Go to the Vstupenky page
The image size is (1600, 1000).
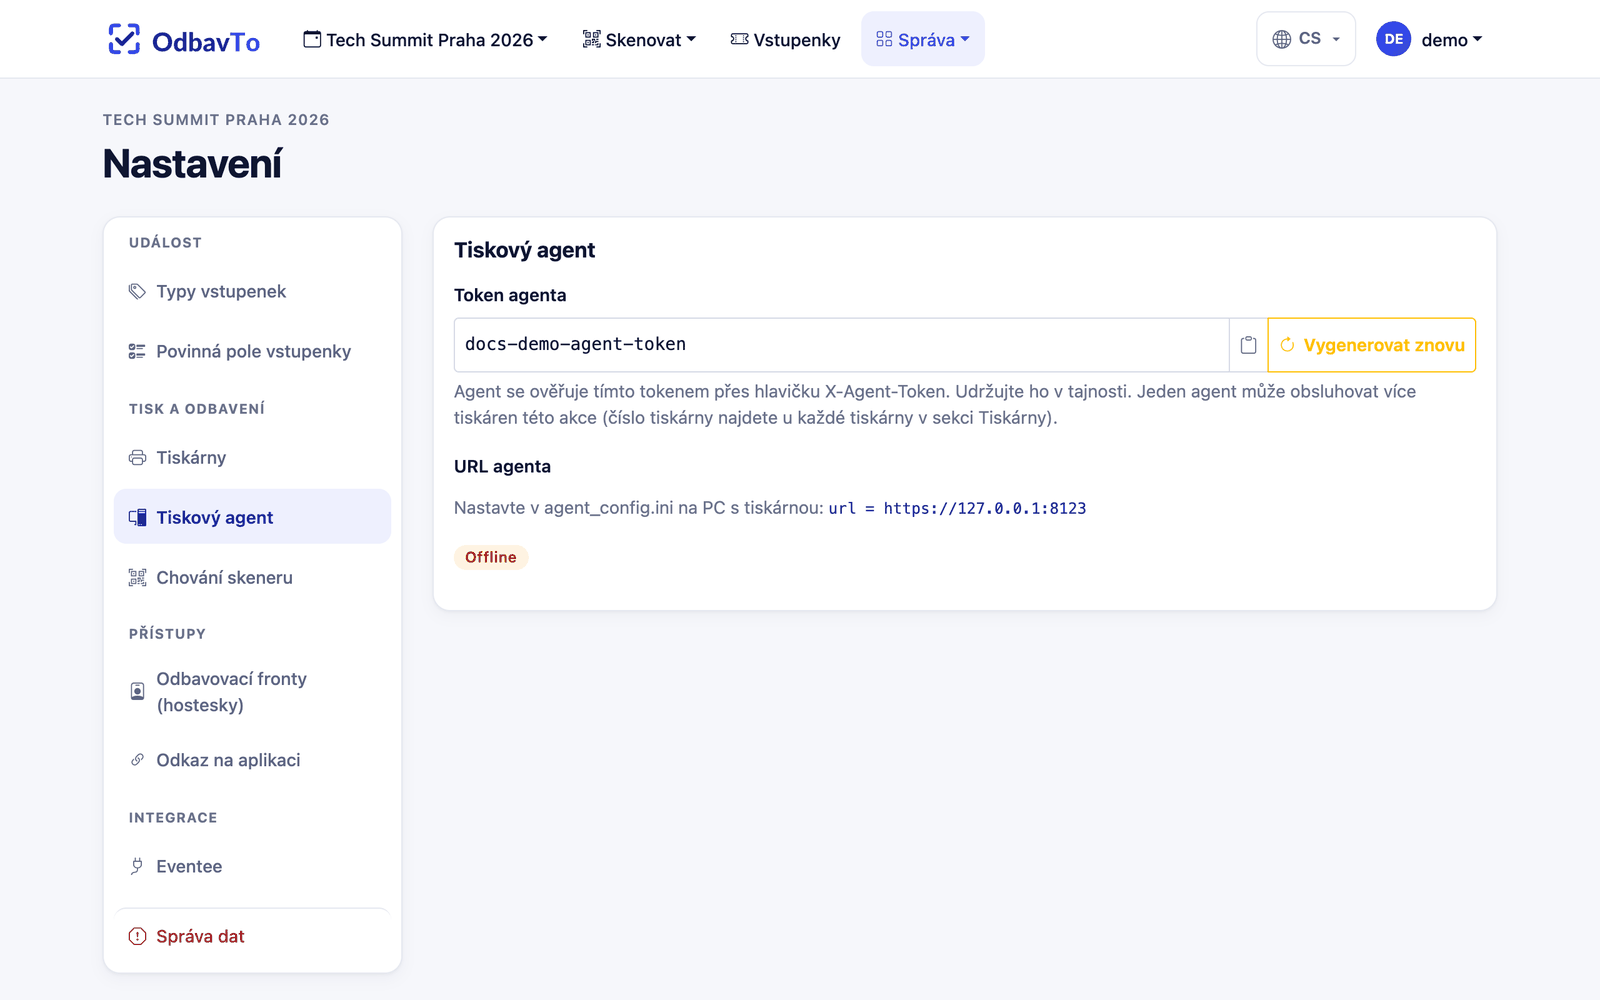pyautogui.click(x=785, y=40)
